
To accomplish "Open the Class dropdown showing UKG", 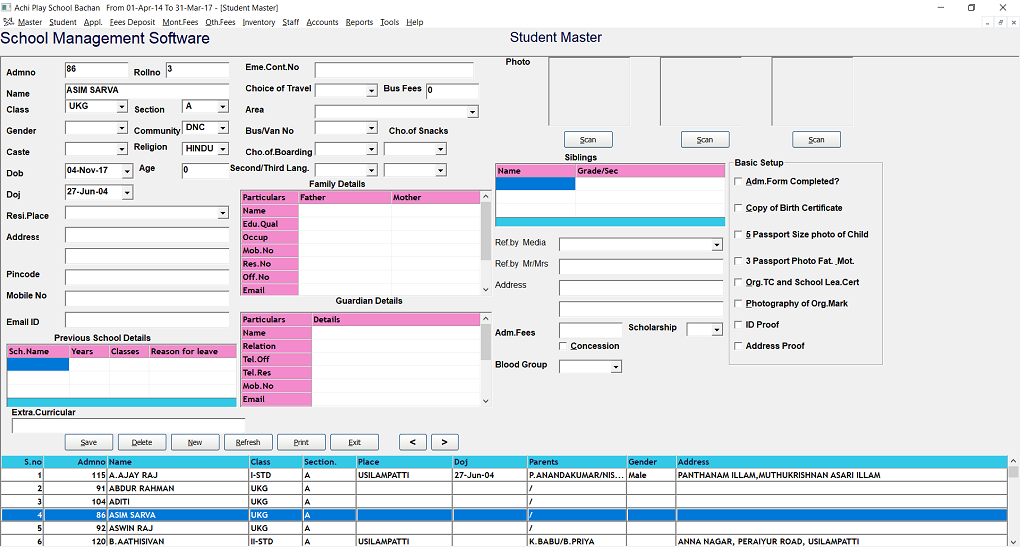I will [121, 107].
